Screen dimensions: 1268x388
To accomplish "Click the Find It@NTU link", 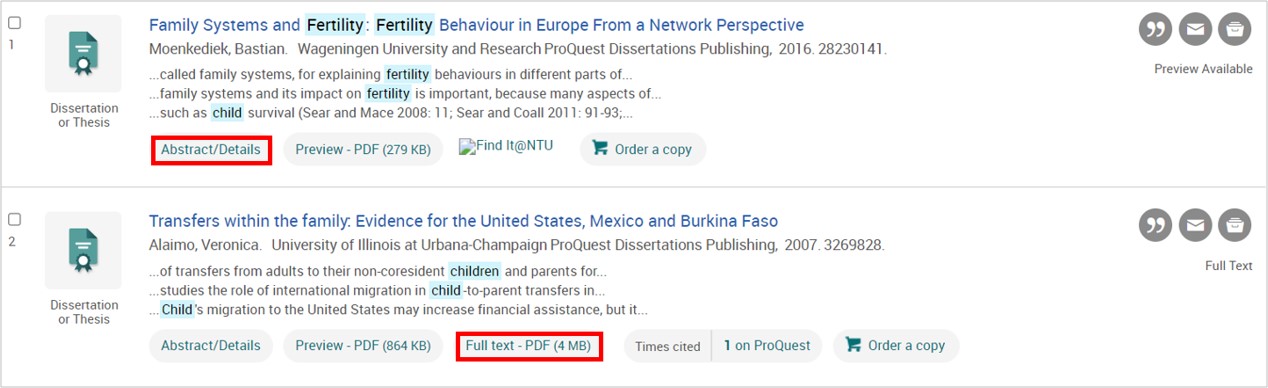I will [506, 146].
